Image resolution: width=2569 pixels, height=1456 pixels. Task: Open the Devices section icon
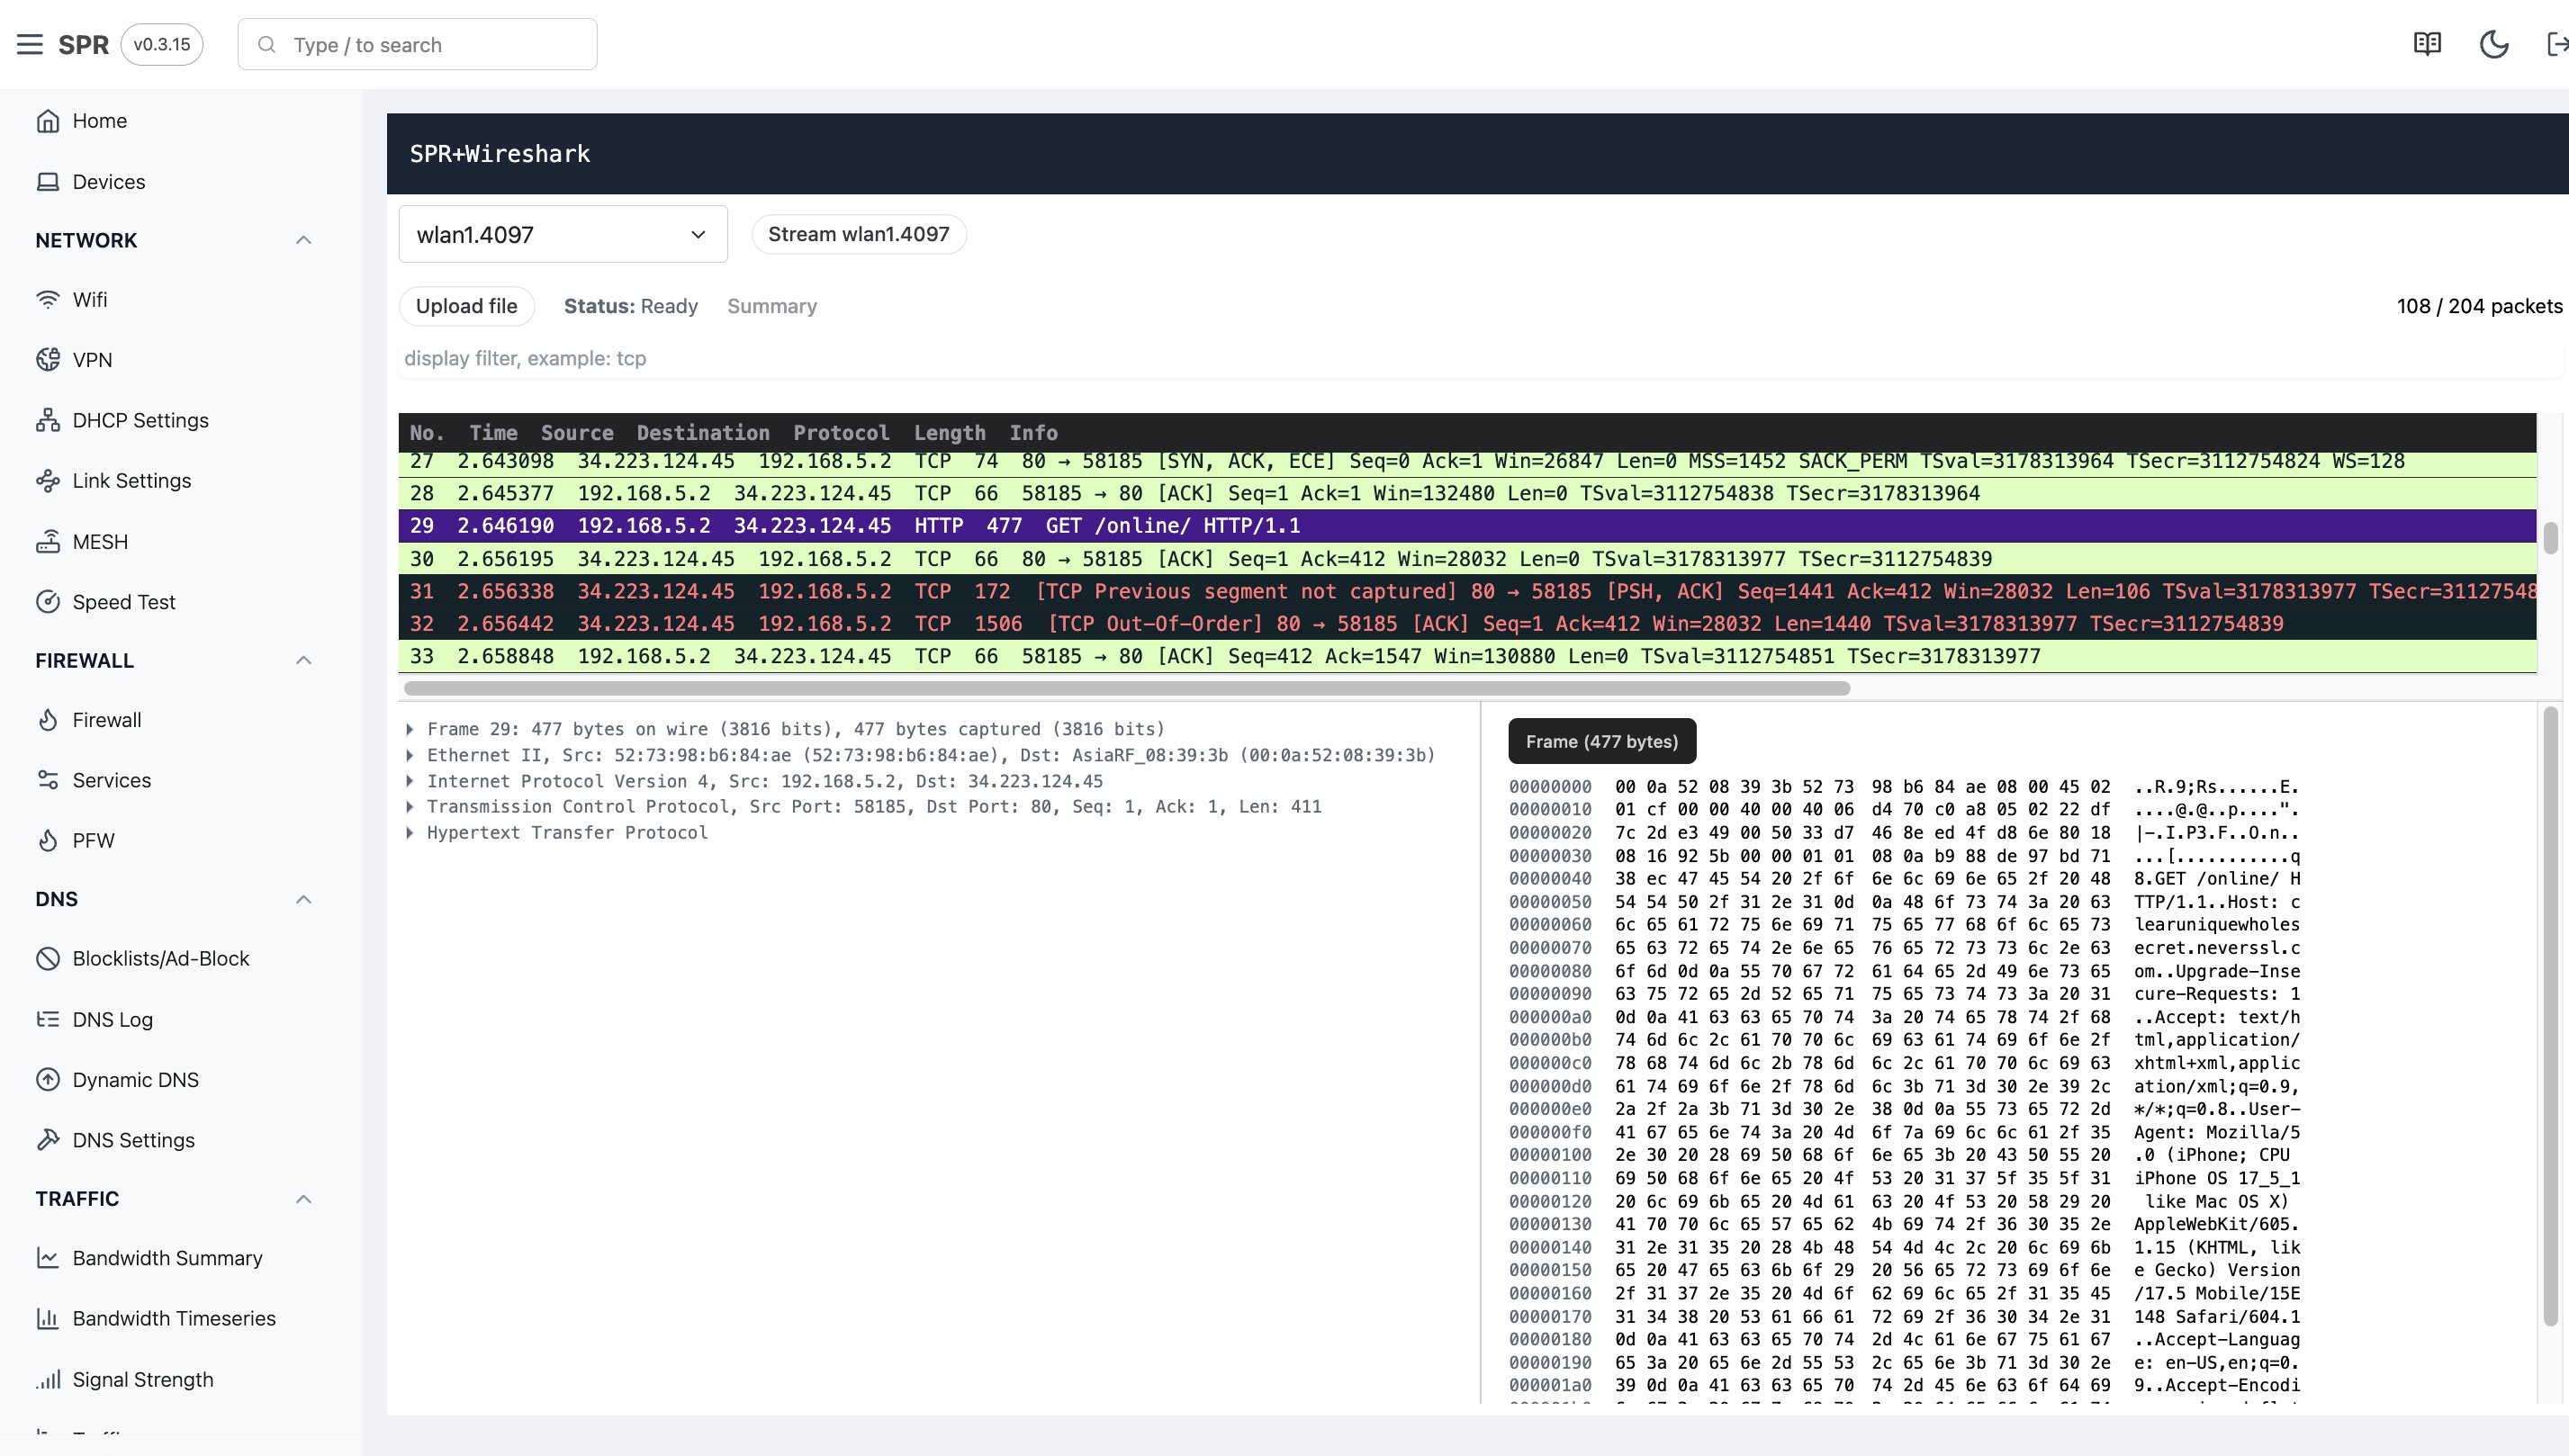coord(48,182)
